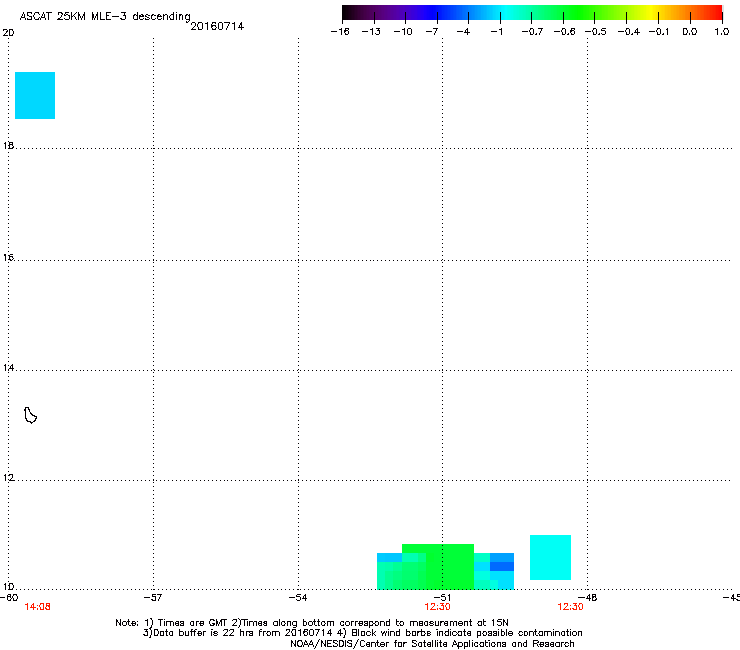Click the color bar legend gradient
The image size is (740, 650).
pyautogui.click(x=532, y=12)
